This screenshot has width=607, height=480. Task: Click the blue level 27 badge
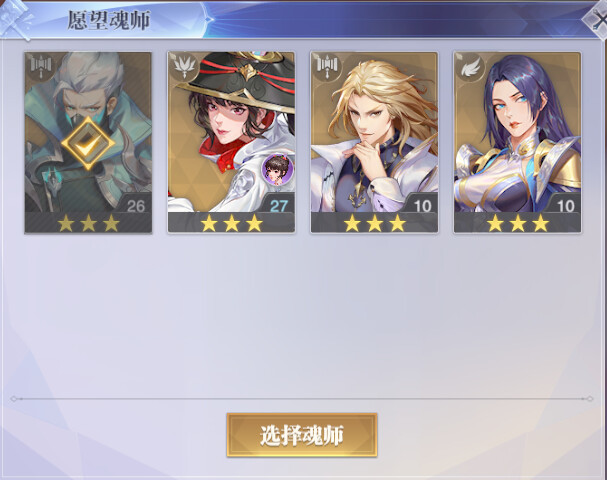(x=279, y=206)
